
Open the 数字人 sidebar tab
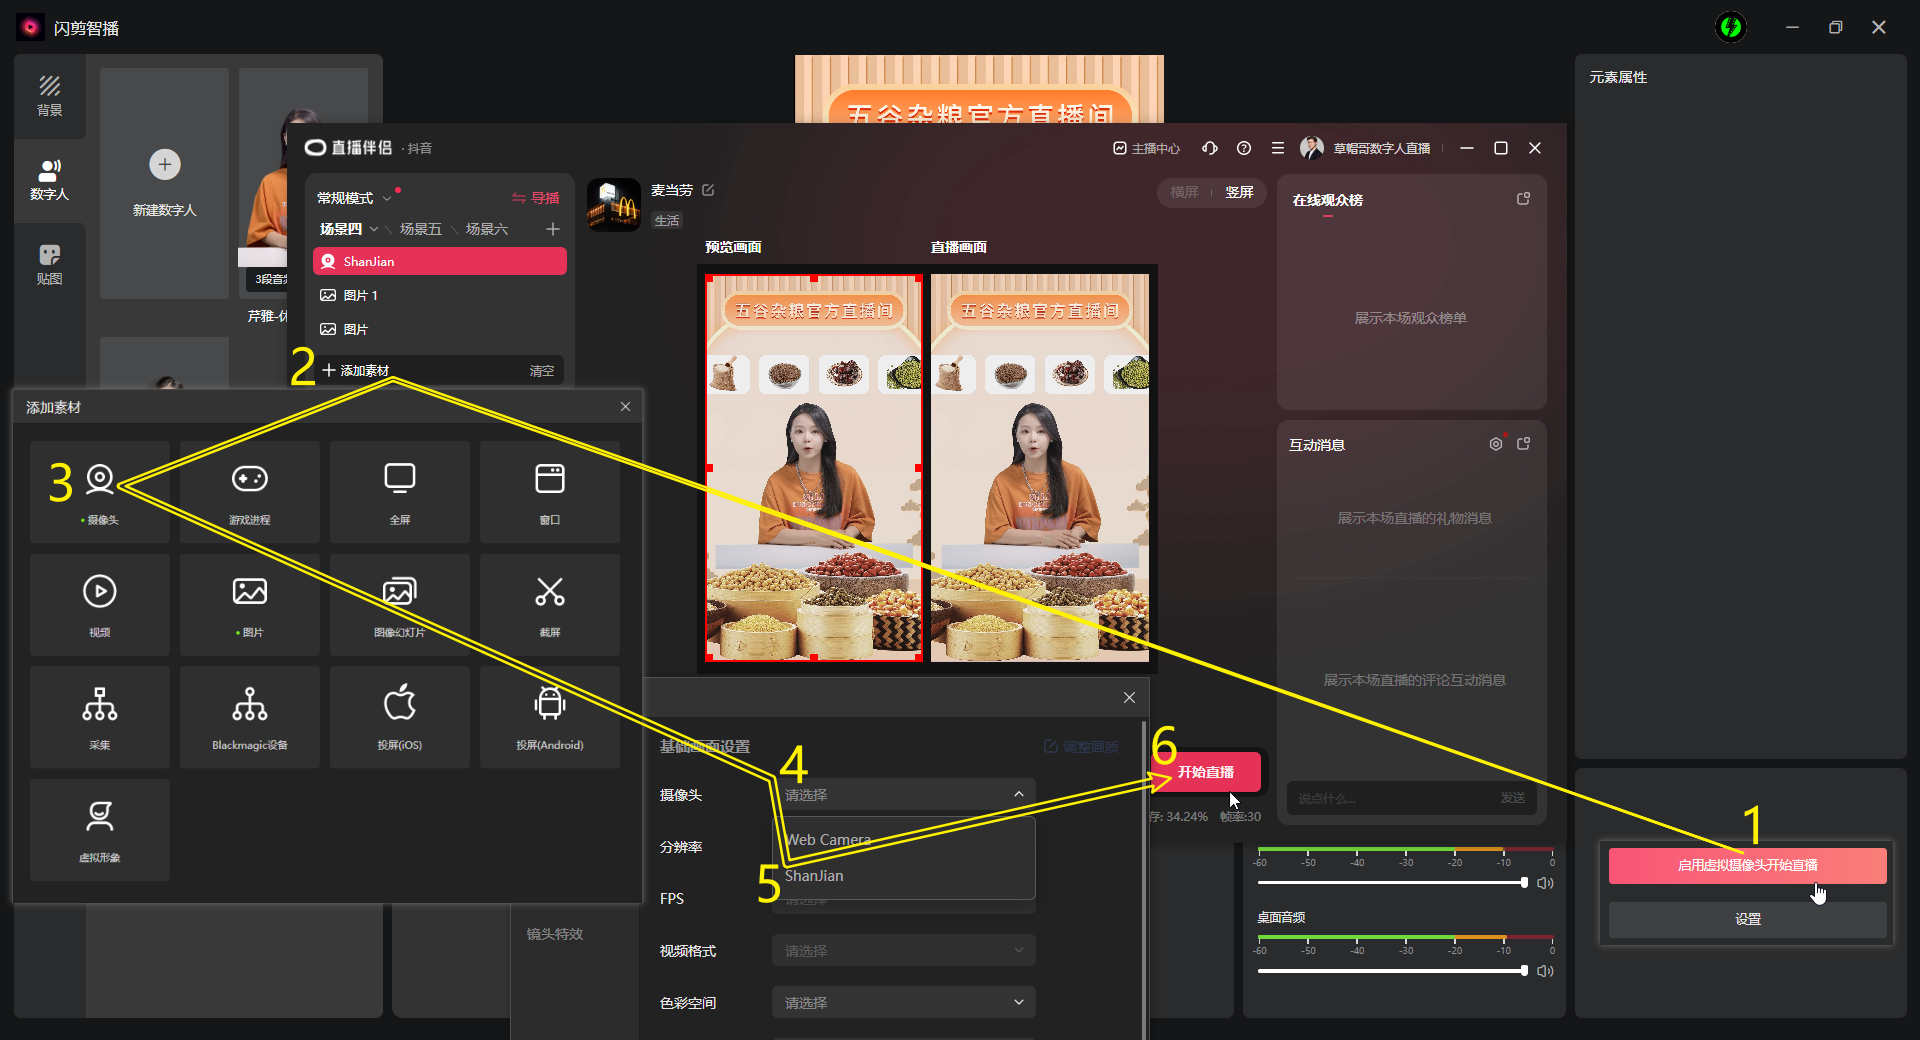(49, 180)
